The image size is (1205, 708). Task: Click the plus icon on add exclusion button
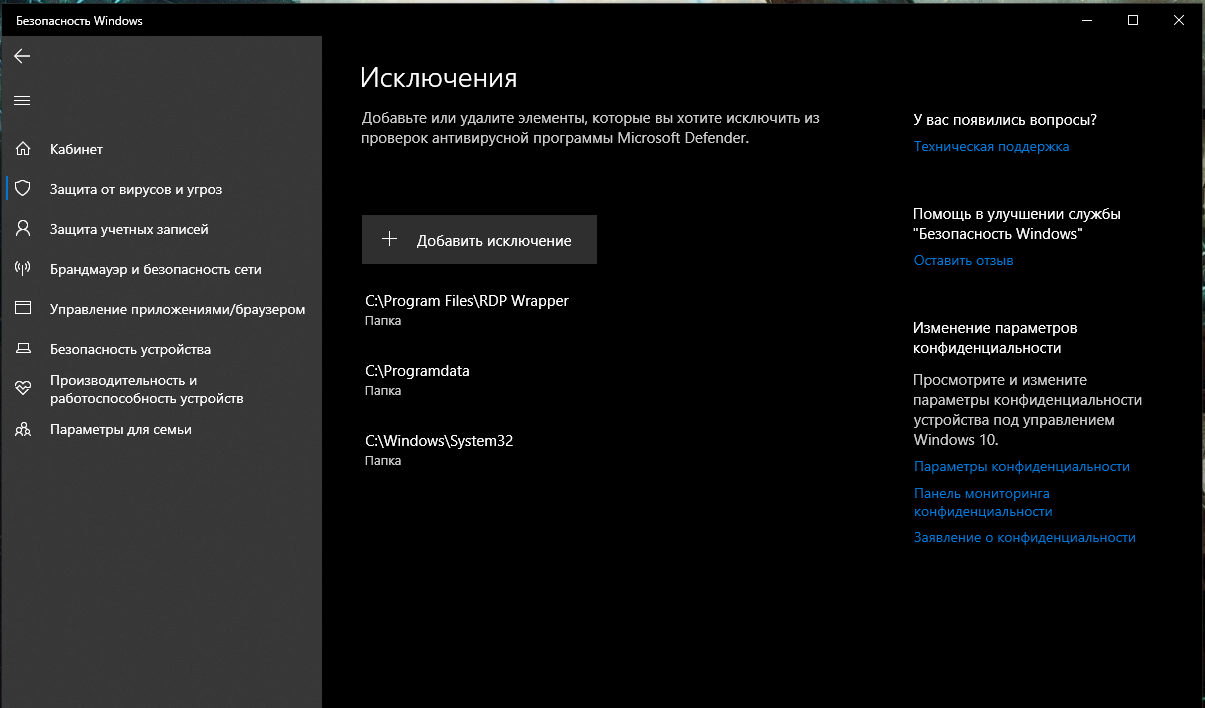[390, 239]
